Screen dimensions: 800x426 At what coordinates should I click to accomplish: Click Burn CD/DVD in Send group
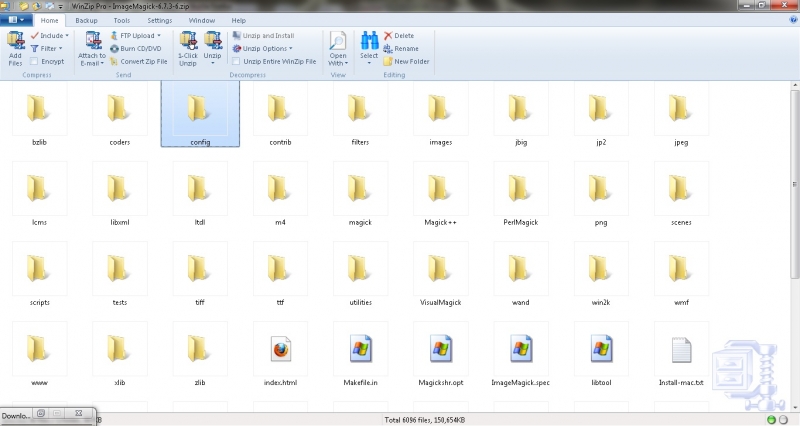140,48
